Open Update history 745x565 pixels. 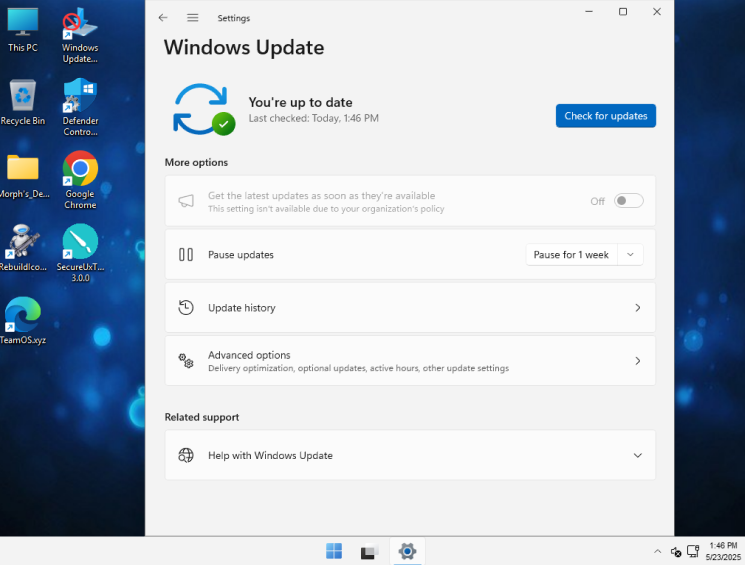pos(410,308)
